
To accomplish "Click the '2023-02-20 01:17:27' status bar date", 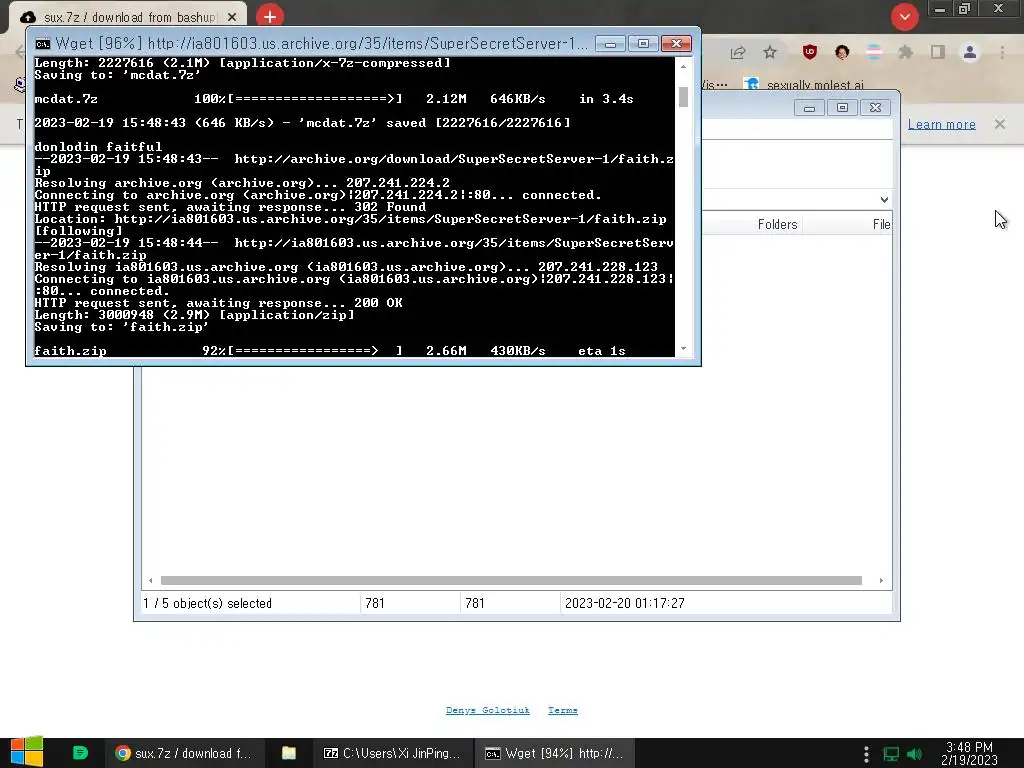I will pyautogui.click(x=624, y=603).
